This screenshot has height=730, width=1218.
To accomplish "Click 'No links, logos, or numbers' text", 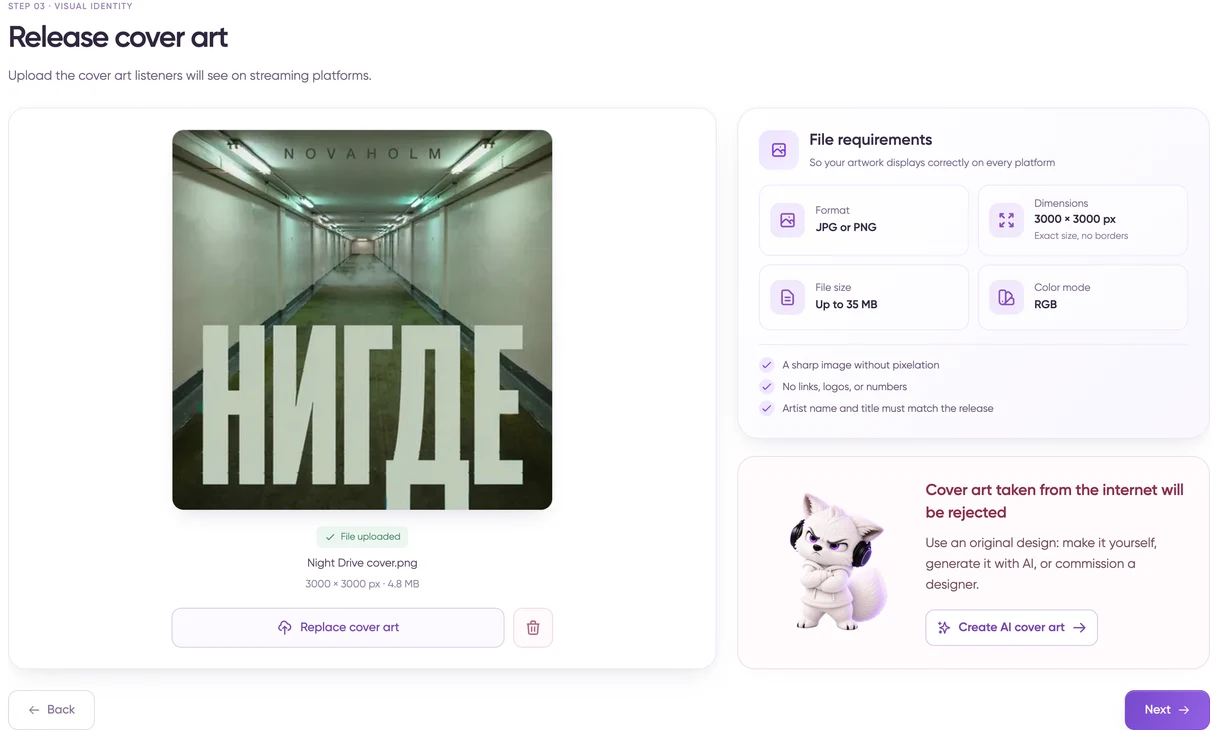I will point(845,387).
